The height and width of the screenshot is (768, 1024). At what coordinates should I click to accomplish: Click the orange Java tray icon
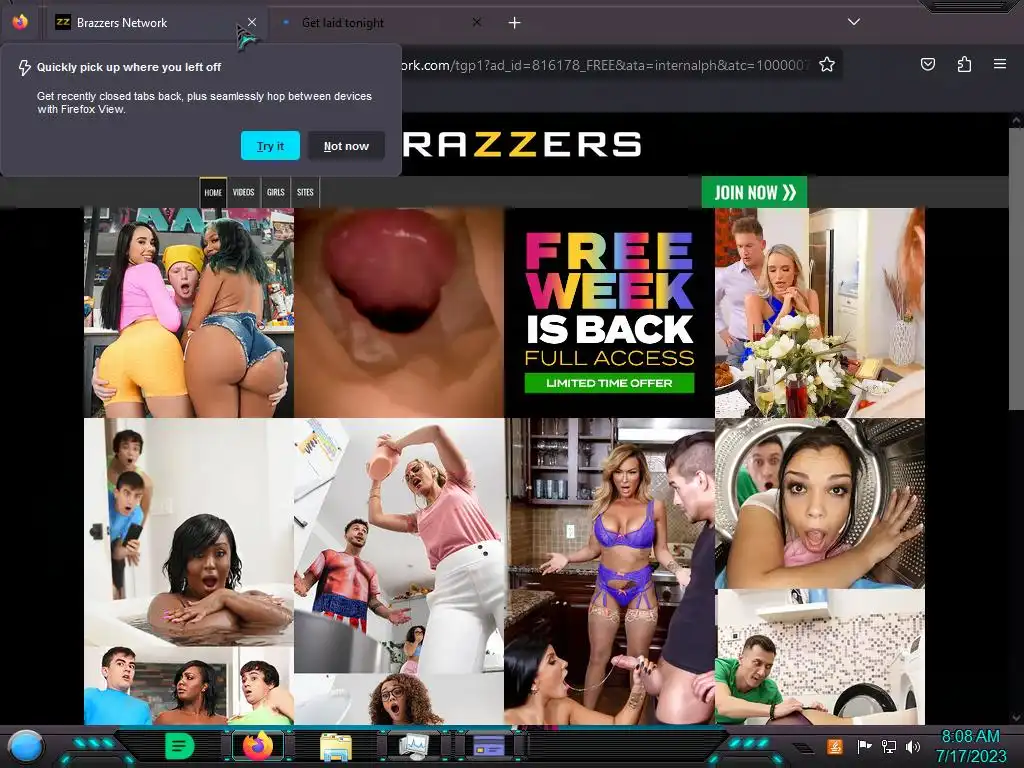(x=835, y=746)
